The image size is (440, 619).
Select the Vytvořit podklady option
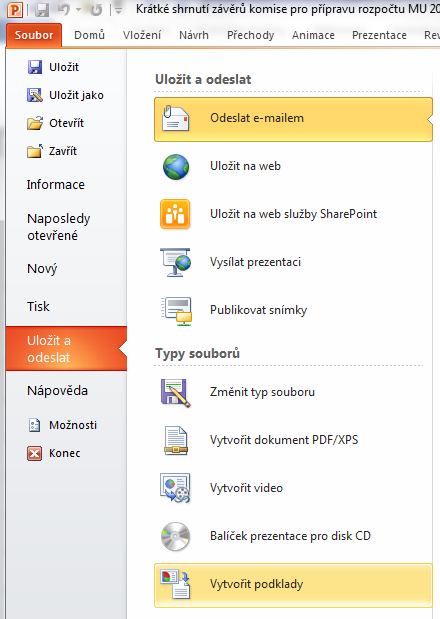coord(293,585)
